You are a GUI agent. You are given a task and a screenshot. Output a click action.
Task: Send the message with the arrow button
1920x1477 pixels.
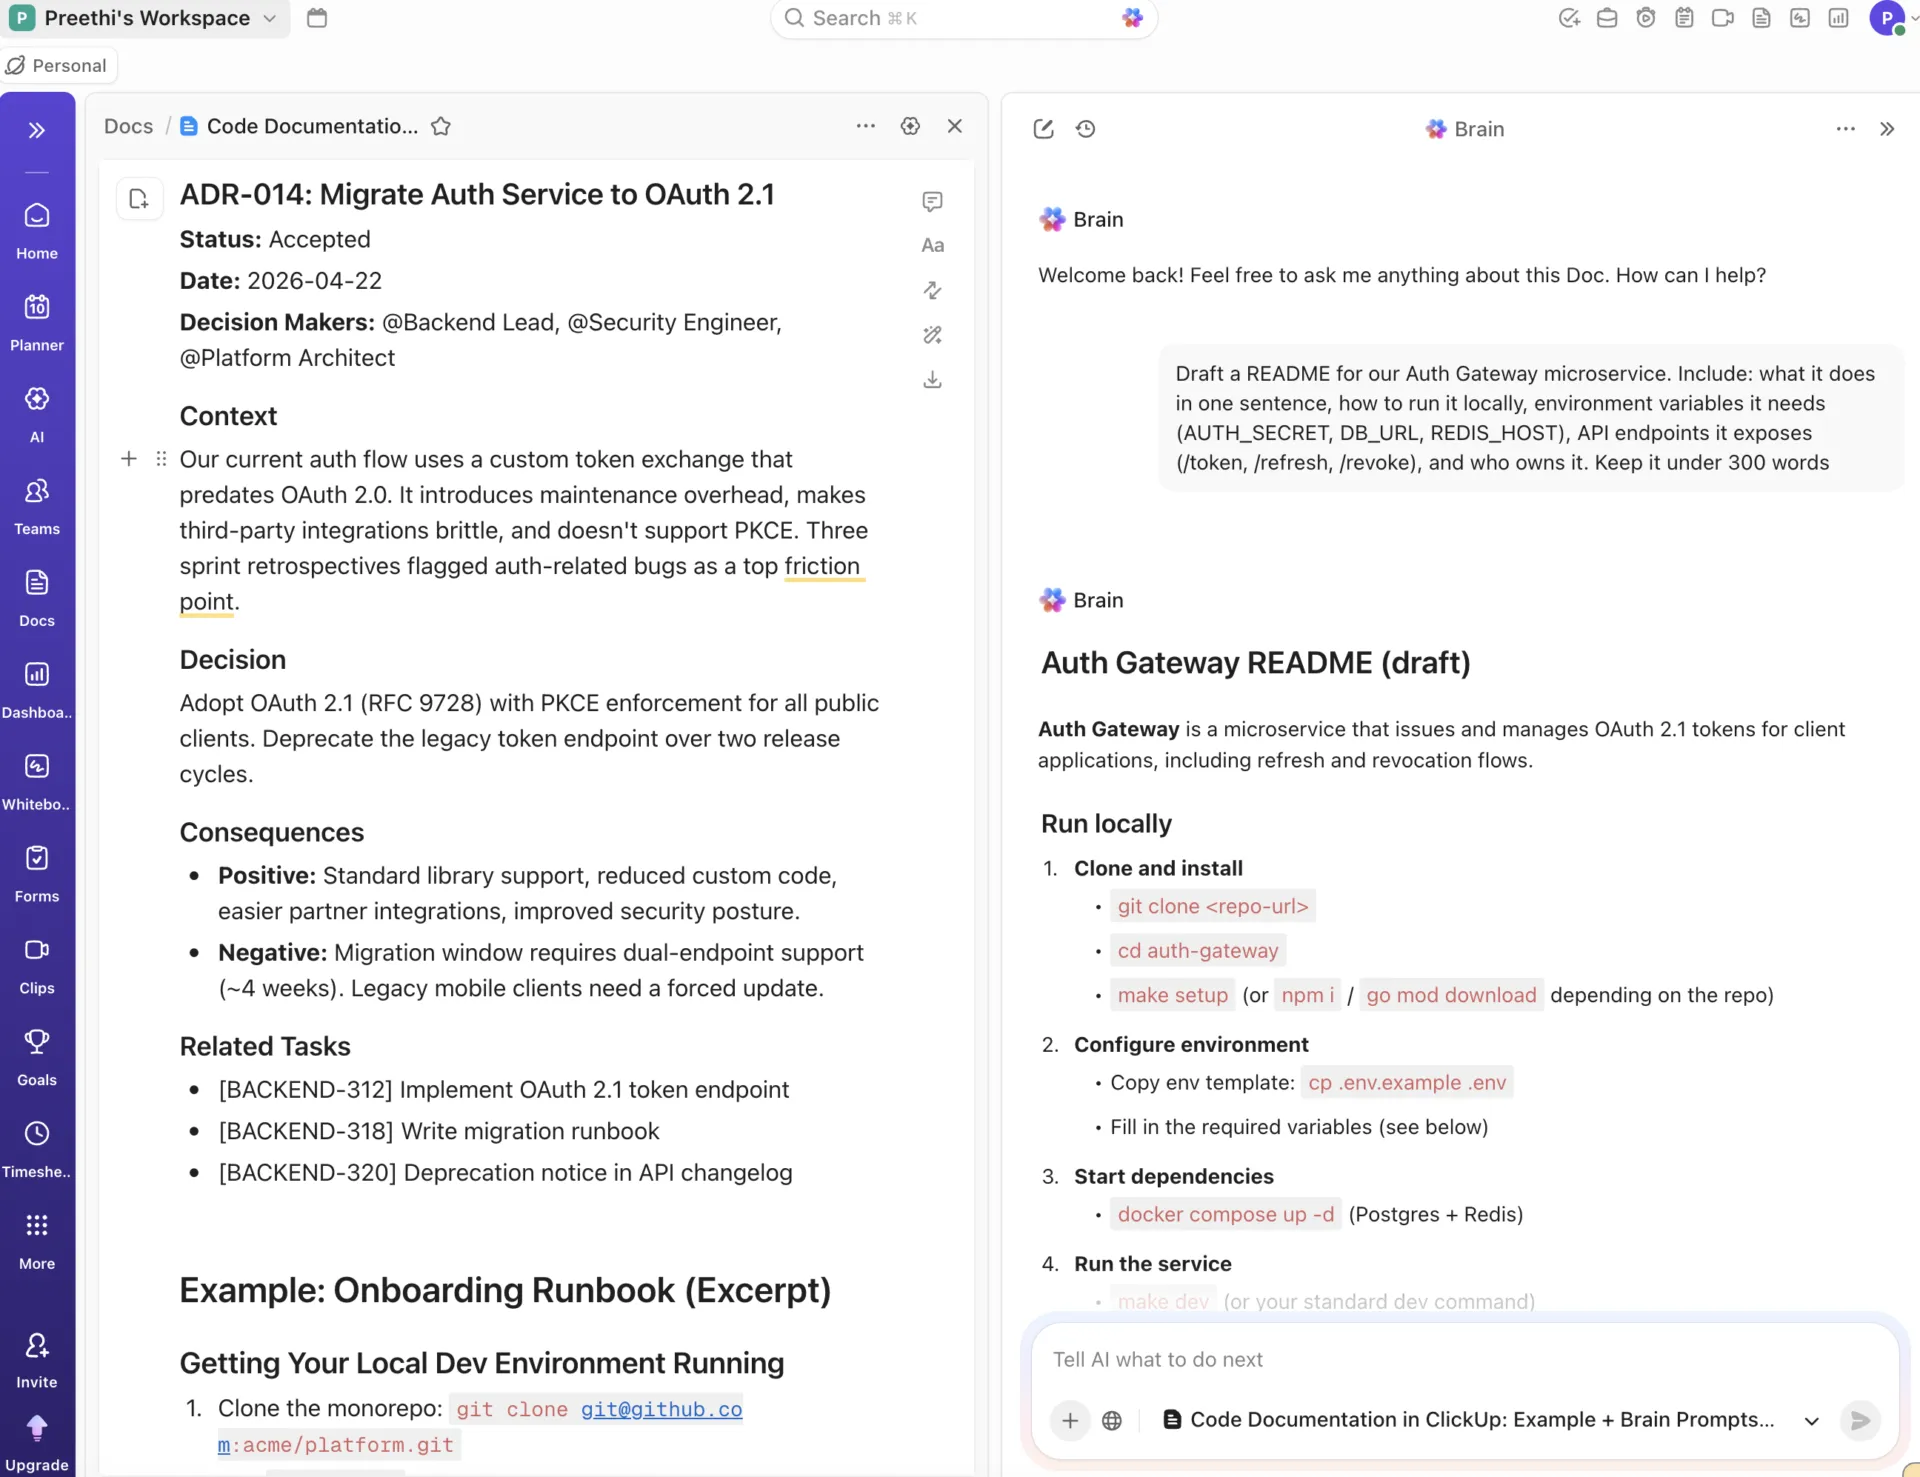click(x=1860, y=1420)
